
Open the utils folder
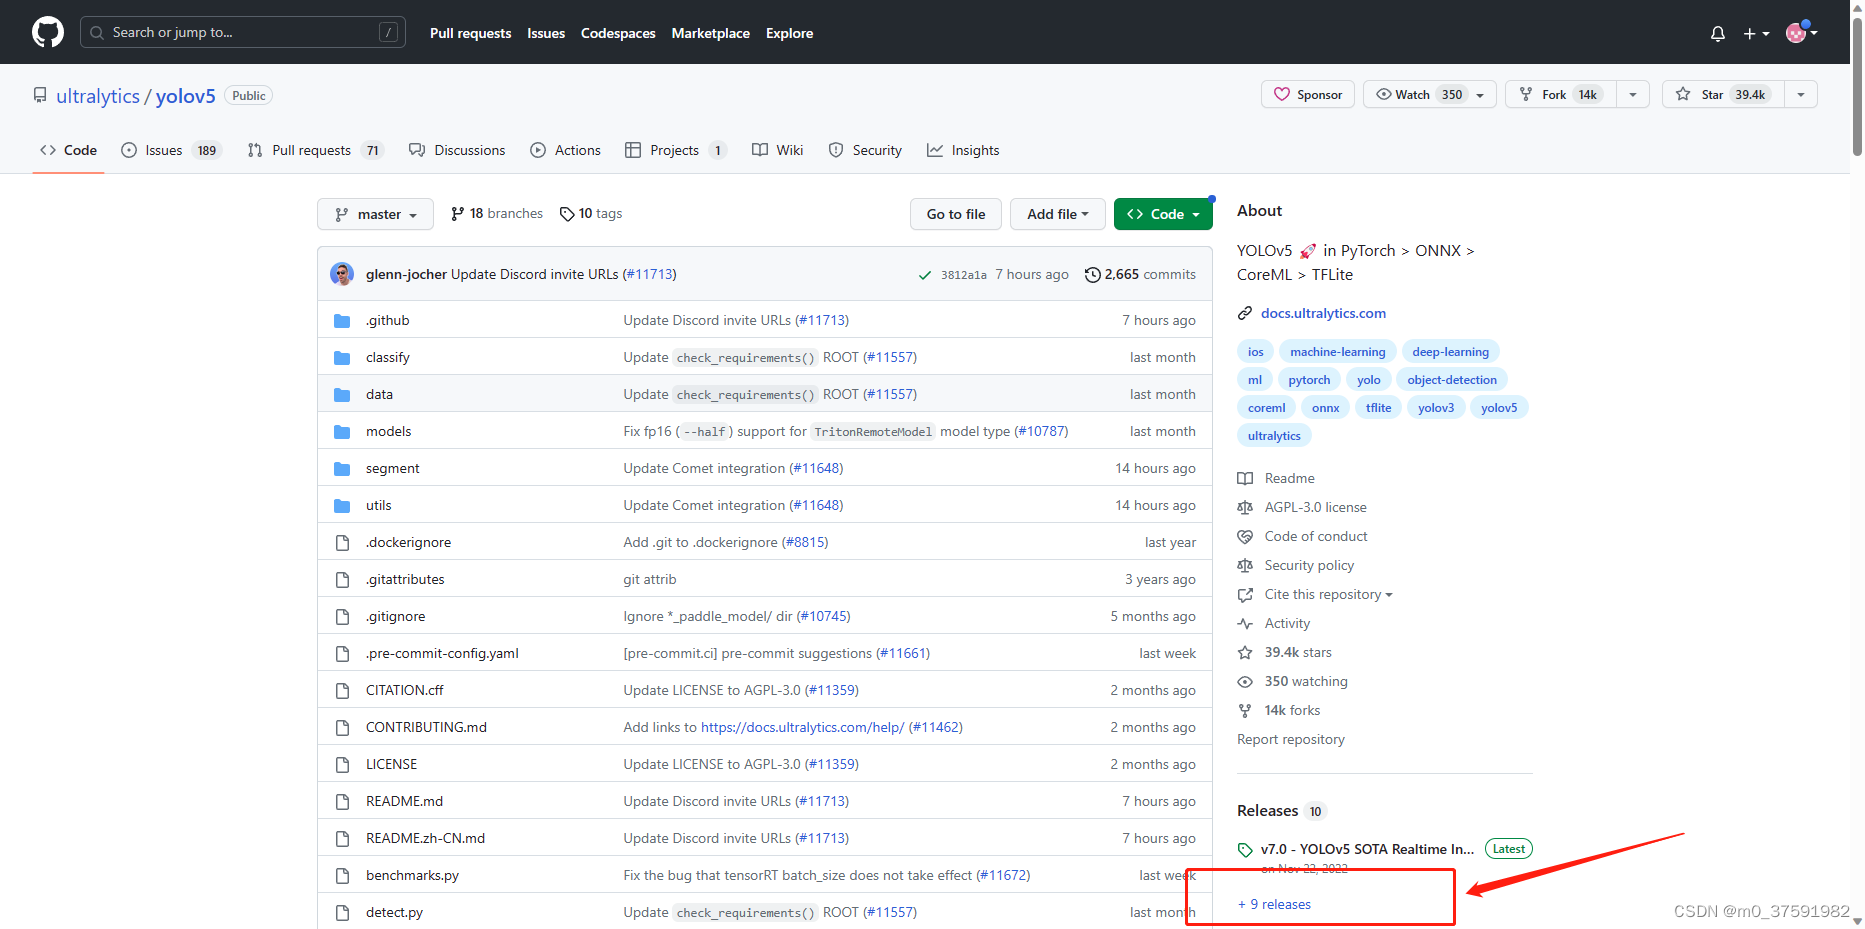[x=378, y=505]
